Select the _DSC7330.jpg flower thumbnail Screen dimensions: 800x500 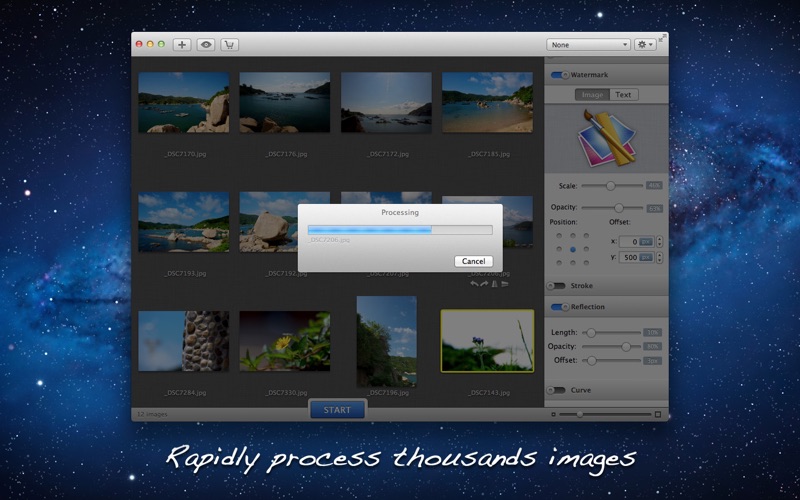pyautogui.click(x=285, y=341)
